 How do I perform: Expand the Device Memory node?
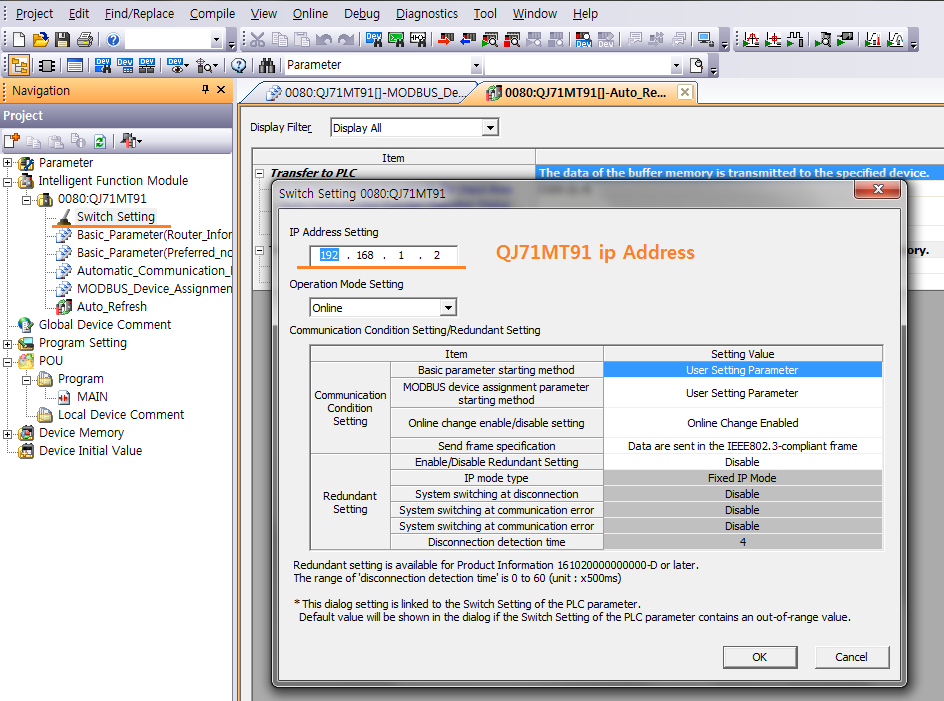click(x=7, y=434)
